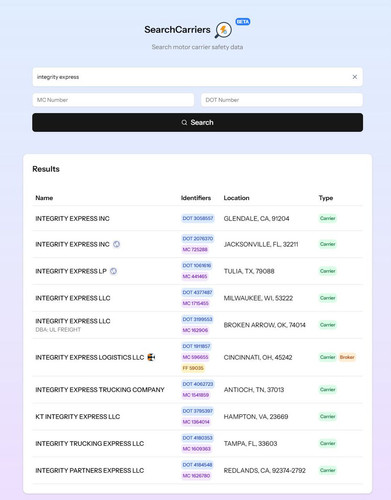The height and width of the screenshot is (500, 391).
Task: Click the SearchCarriers magnifier logo icon
Action: pyautogui.click(x=223, y=30)
